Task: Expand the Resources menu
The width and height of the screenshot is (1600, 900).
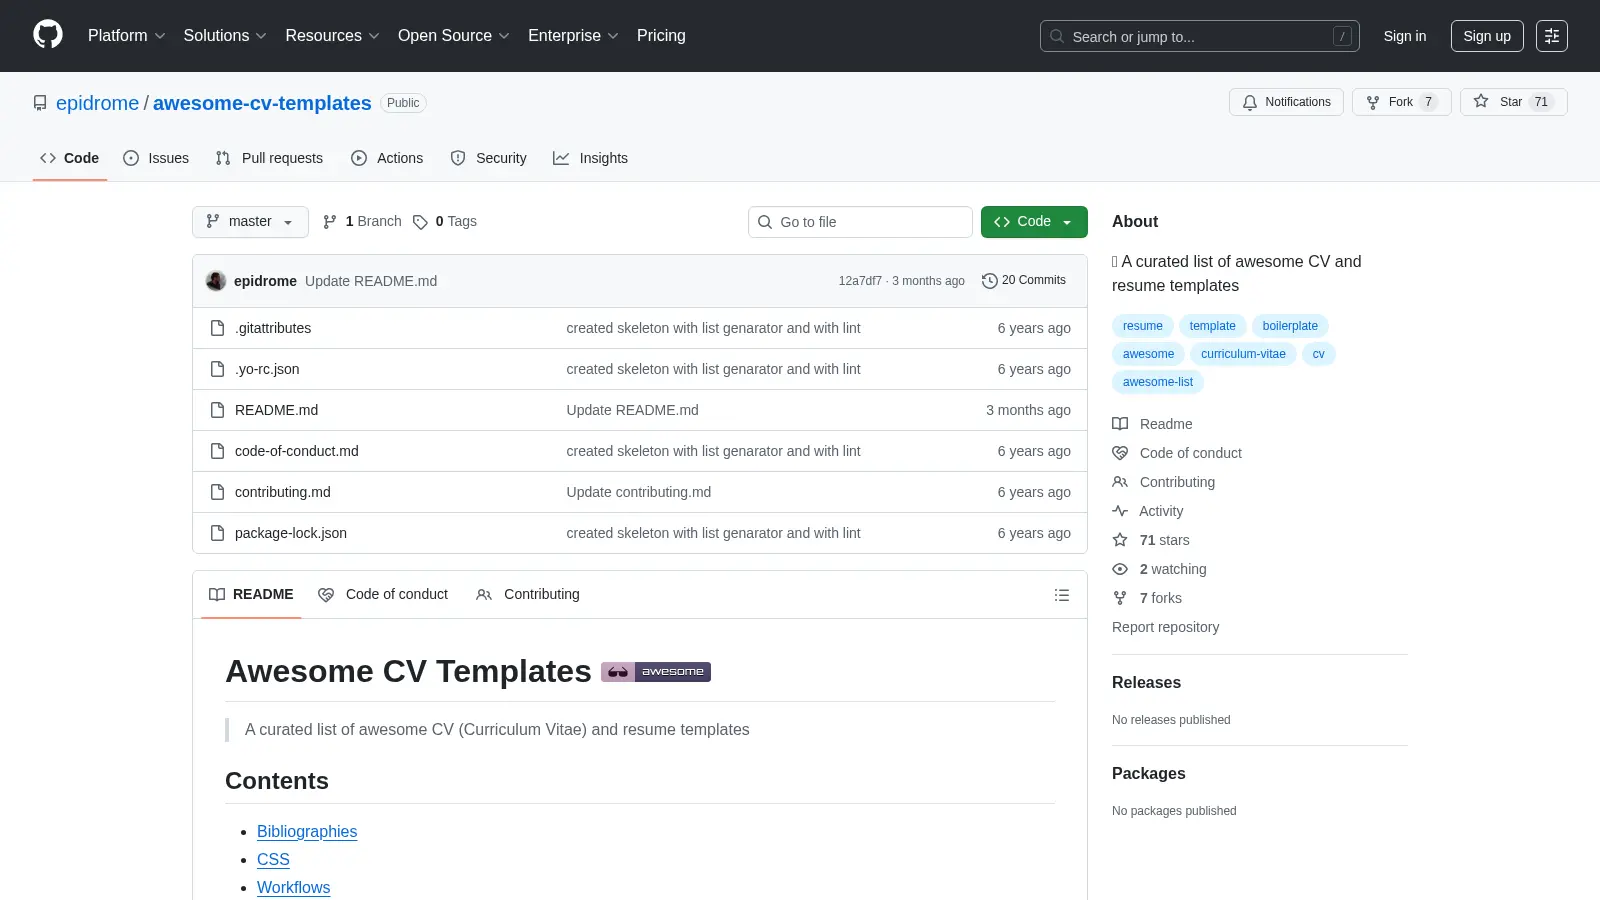Action: (332, 36)
